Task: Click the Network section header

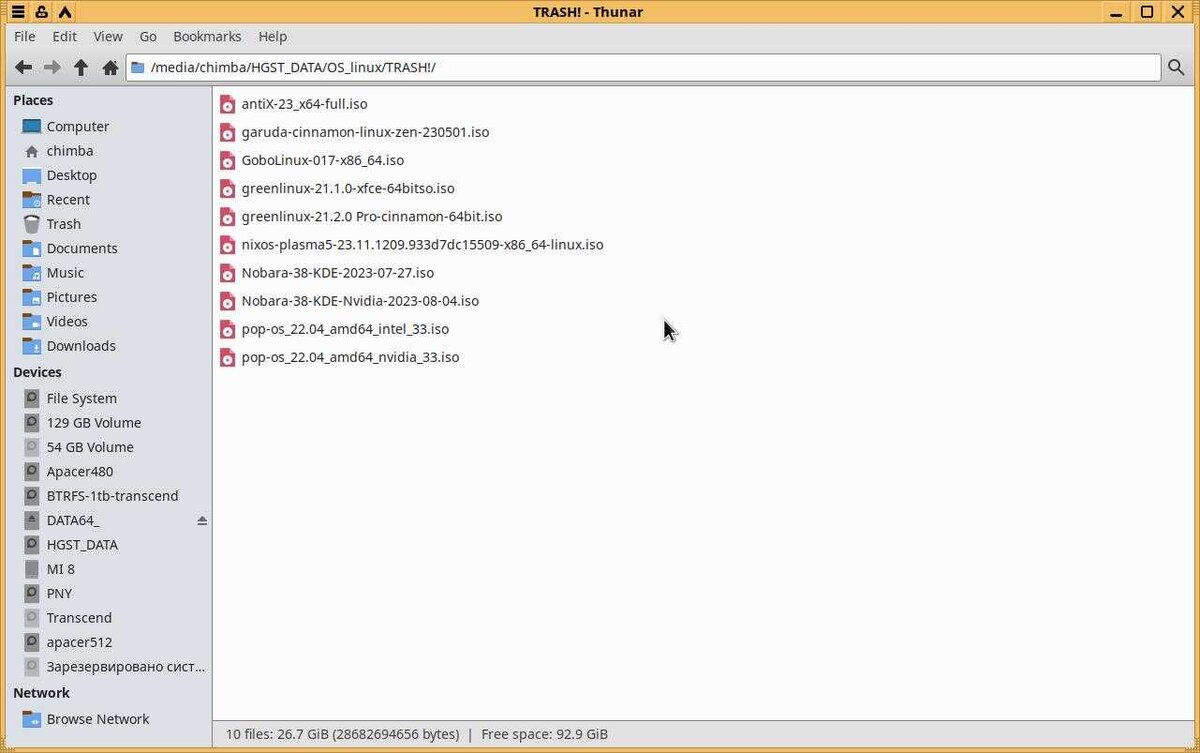Action: pos(41,693)
